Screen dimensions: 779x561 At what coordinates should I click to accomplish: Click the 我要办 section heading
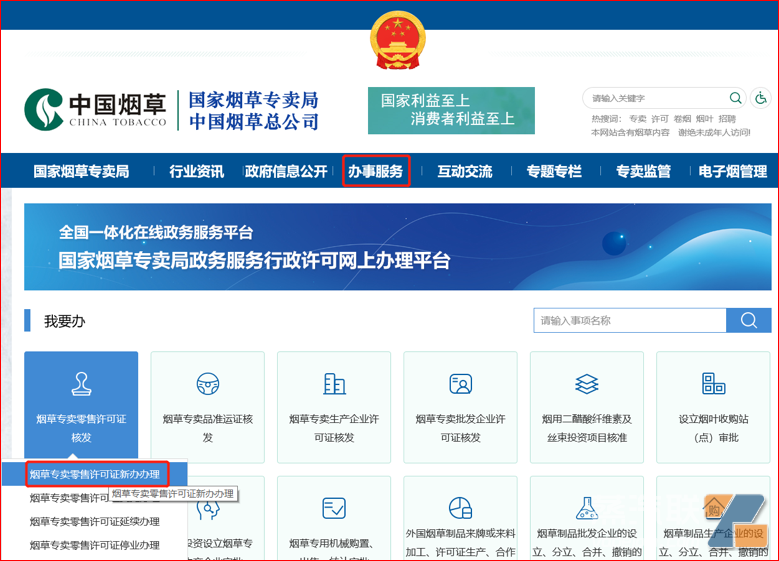pyautogui.click(x=65, y=321)
